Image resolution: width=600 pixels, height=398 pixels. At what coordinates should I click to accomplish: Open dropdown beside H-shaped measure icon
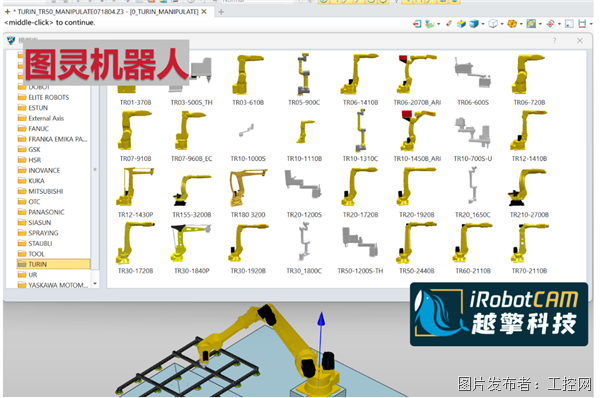tap(591, 24)
